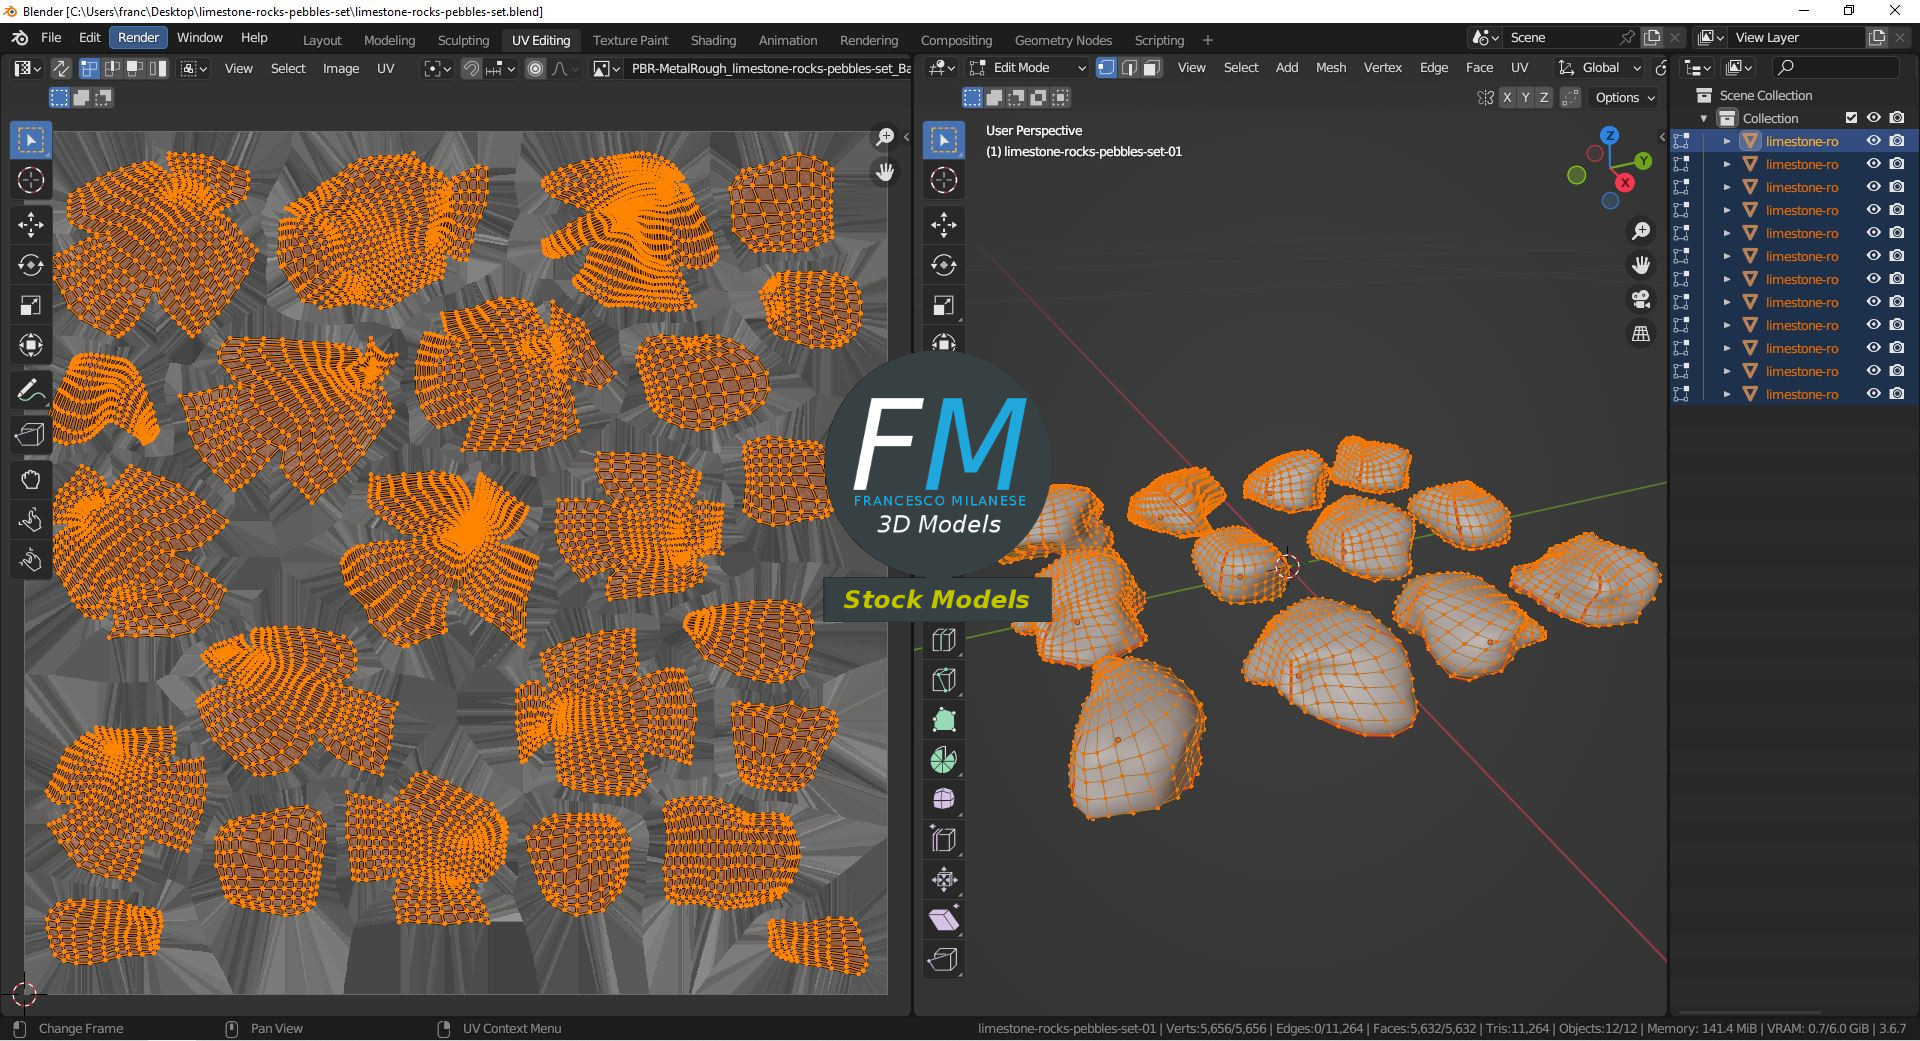Image resolution: width=1920 pixels, height=1041 pixels.
Task: Open the snap element dropdown in UV editor
Action: [501, 68]
